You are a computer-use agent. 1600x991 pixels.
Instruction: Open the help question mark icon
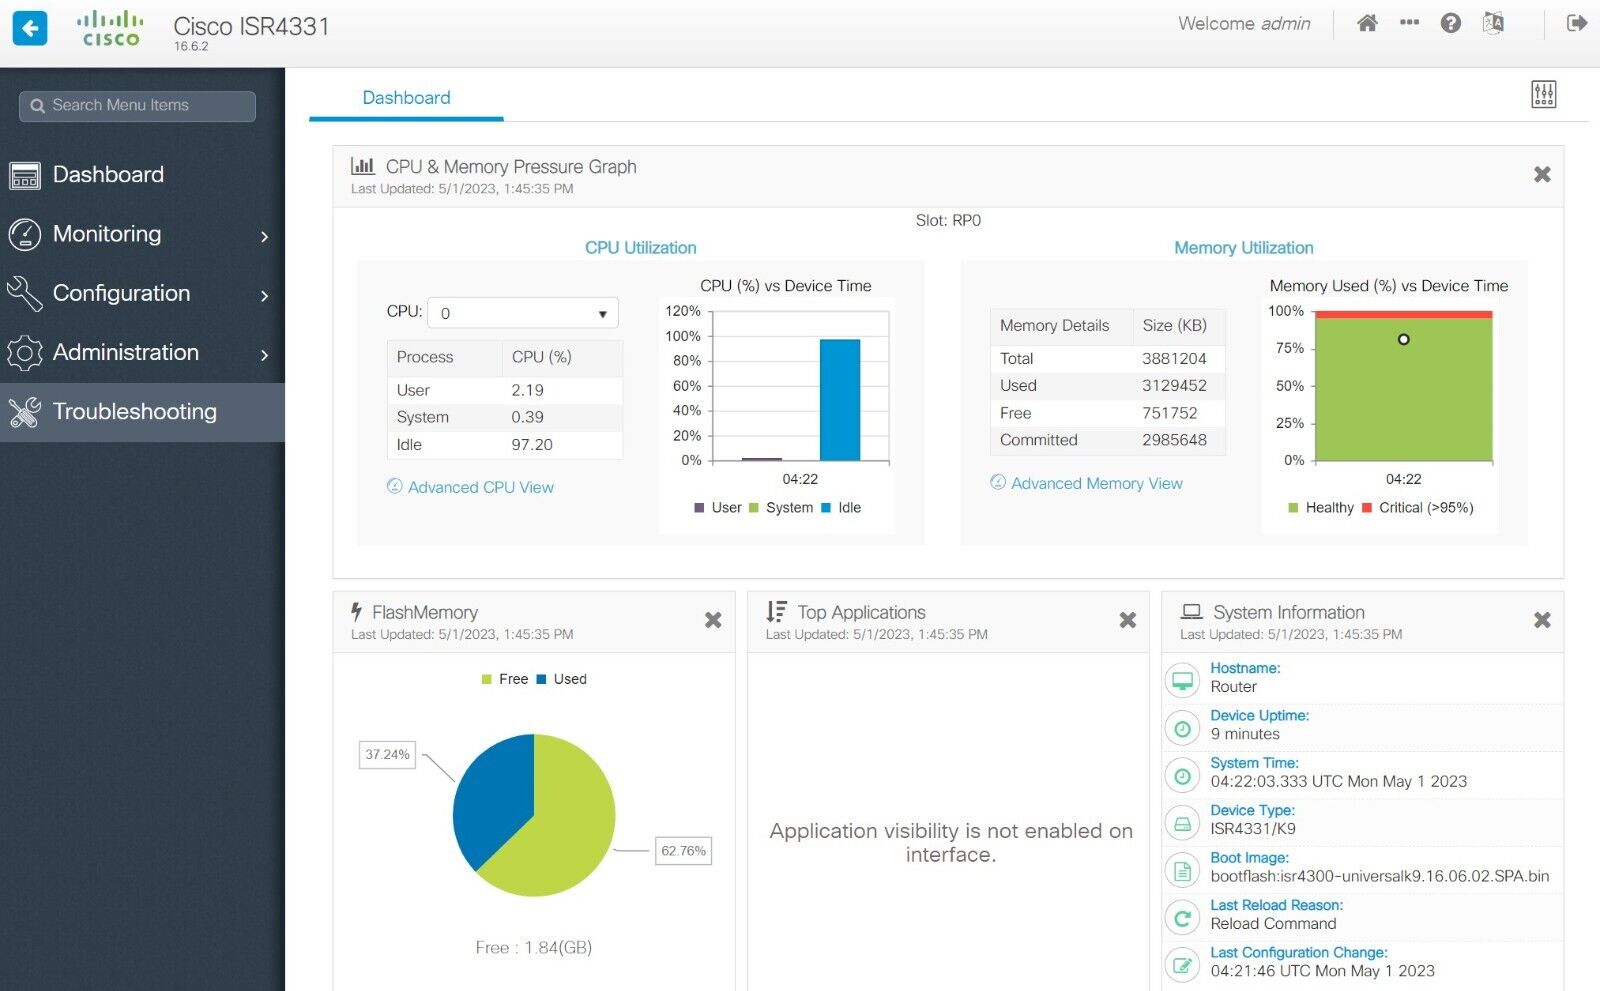tap(1450, 23)
